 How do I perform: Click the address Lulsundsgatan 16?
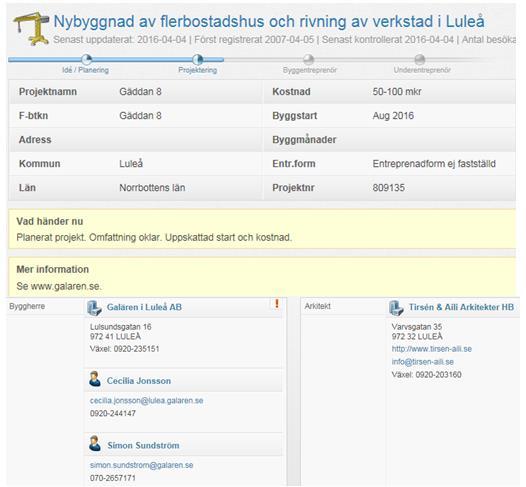(120, 327)
